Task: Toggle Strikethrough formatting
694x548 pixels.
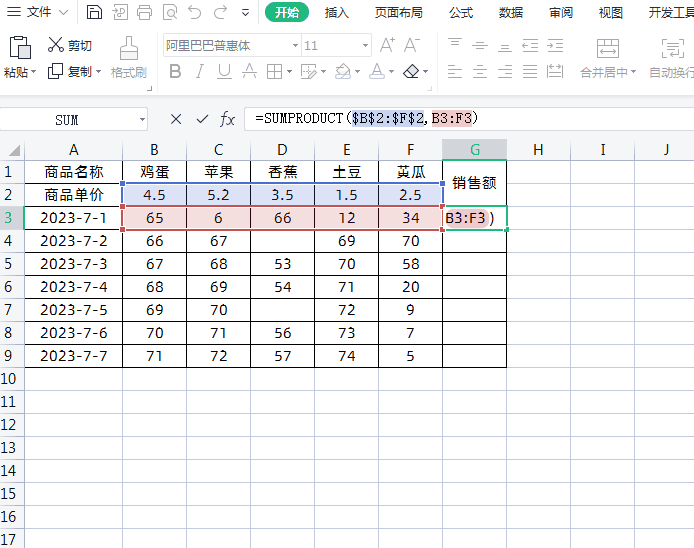Action: [249, 71]
